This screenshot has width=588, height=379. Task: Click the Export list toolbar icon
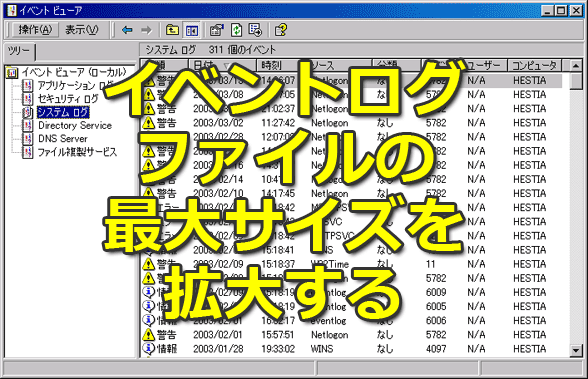[x=255, y=30]
